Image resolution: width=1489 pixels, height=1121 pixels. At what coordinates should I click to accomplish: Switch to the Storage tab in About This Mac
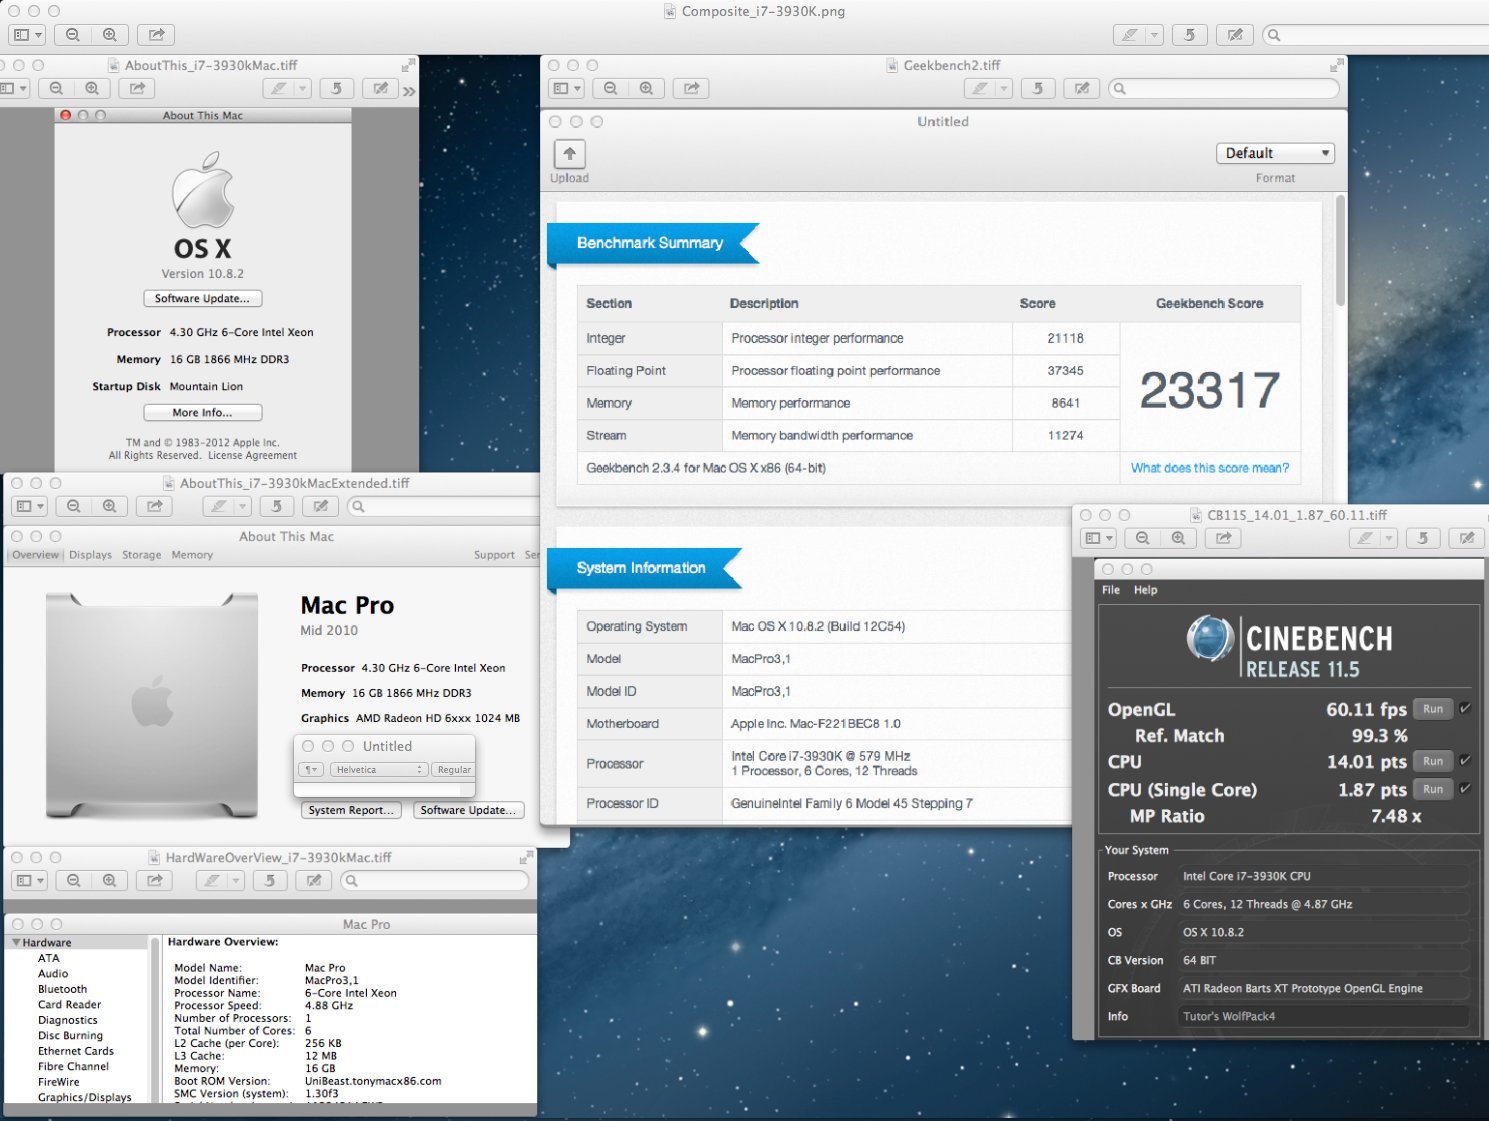[x=141, y=555]
